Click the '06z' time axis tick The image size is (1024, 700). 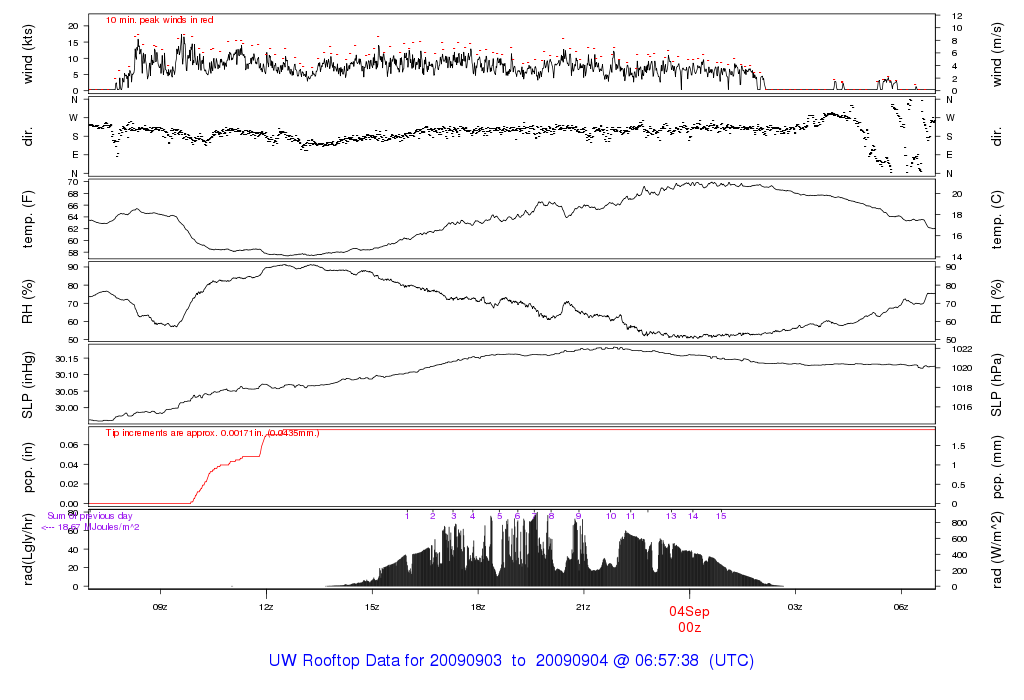901,607
